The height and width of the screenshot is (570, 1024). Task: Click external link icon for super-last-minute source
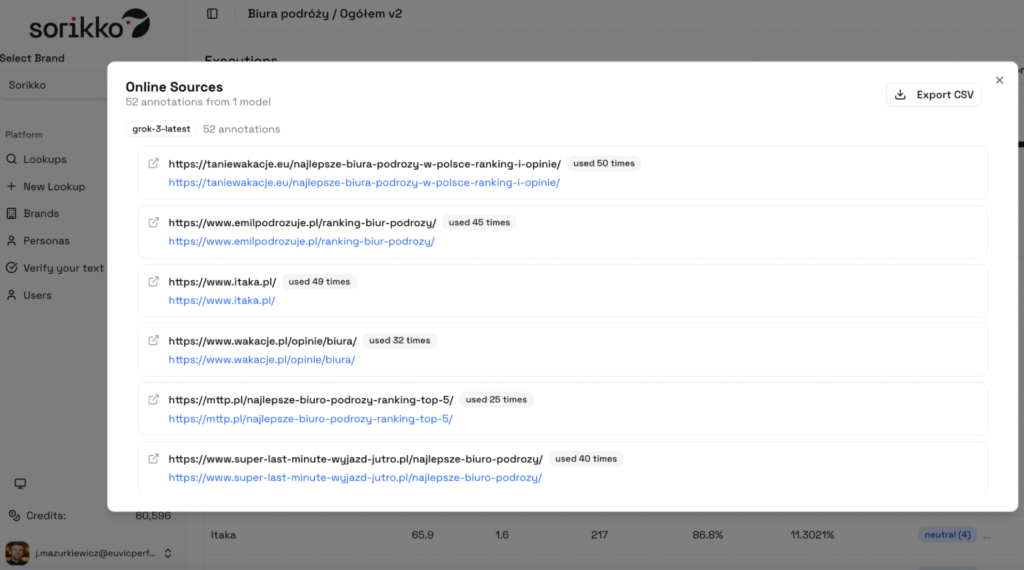pos(153,458)
